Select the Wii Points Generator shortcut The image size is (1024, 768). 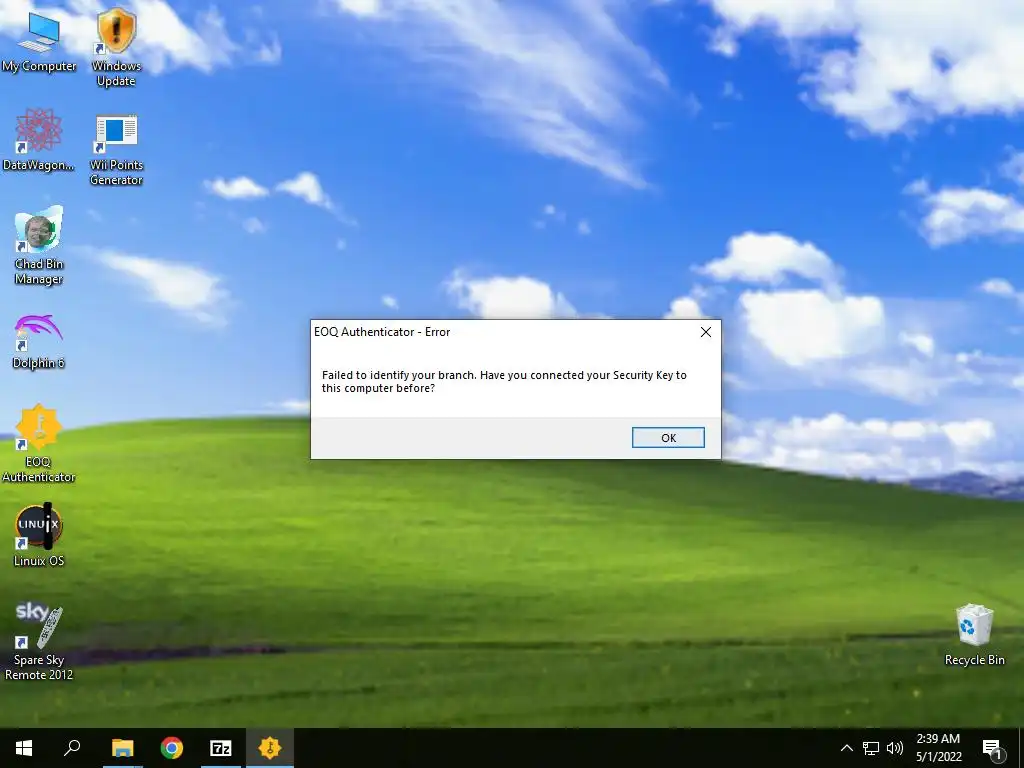pos(116,150)
